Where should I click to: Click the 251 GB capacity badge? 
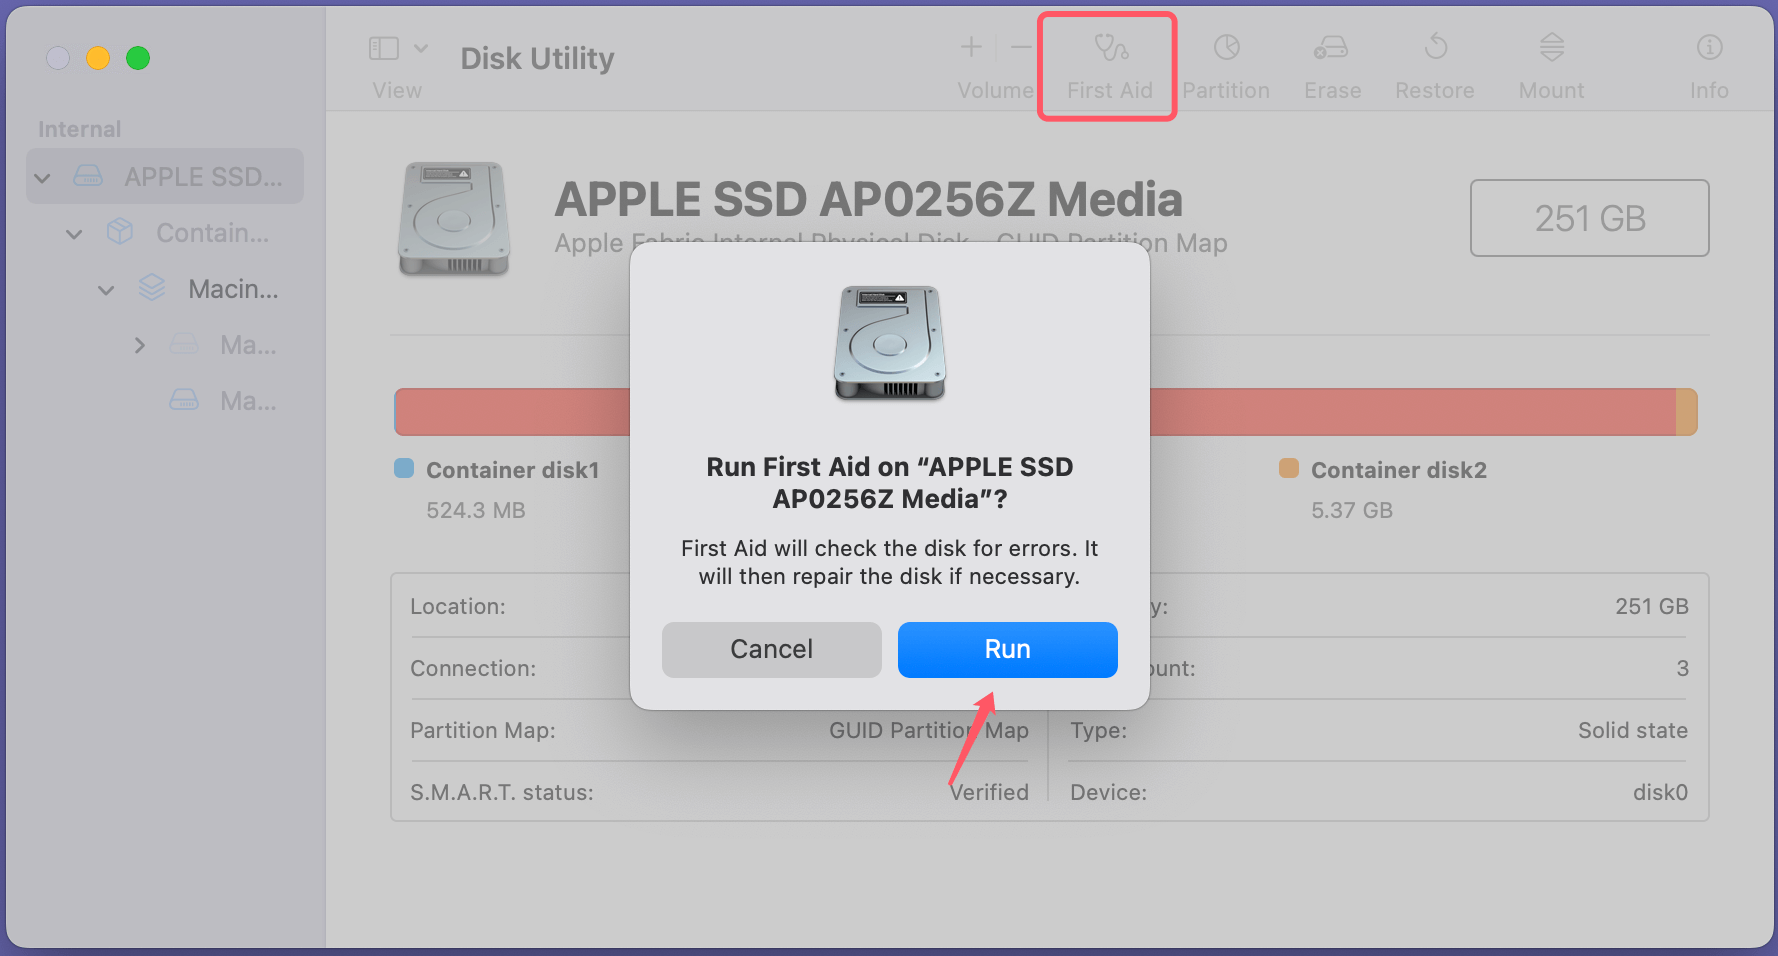(x=1589, y=218)
